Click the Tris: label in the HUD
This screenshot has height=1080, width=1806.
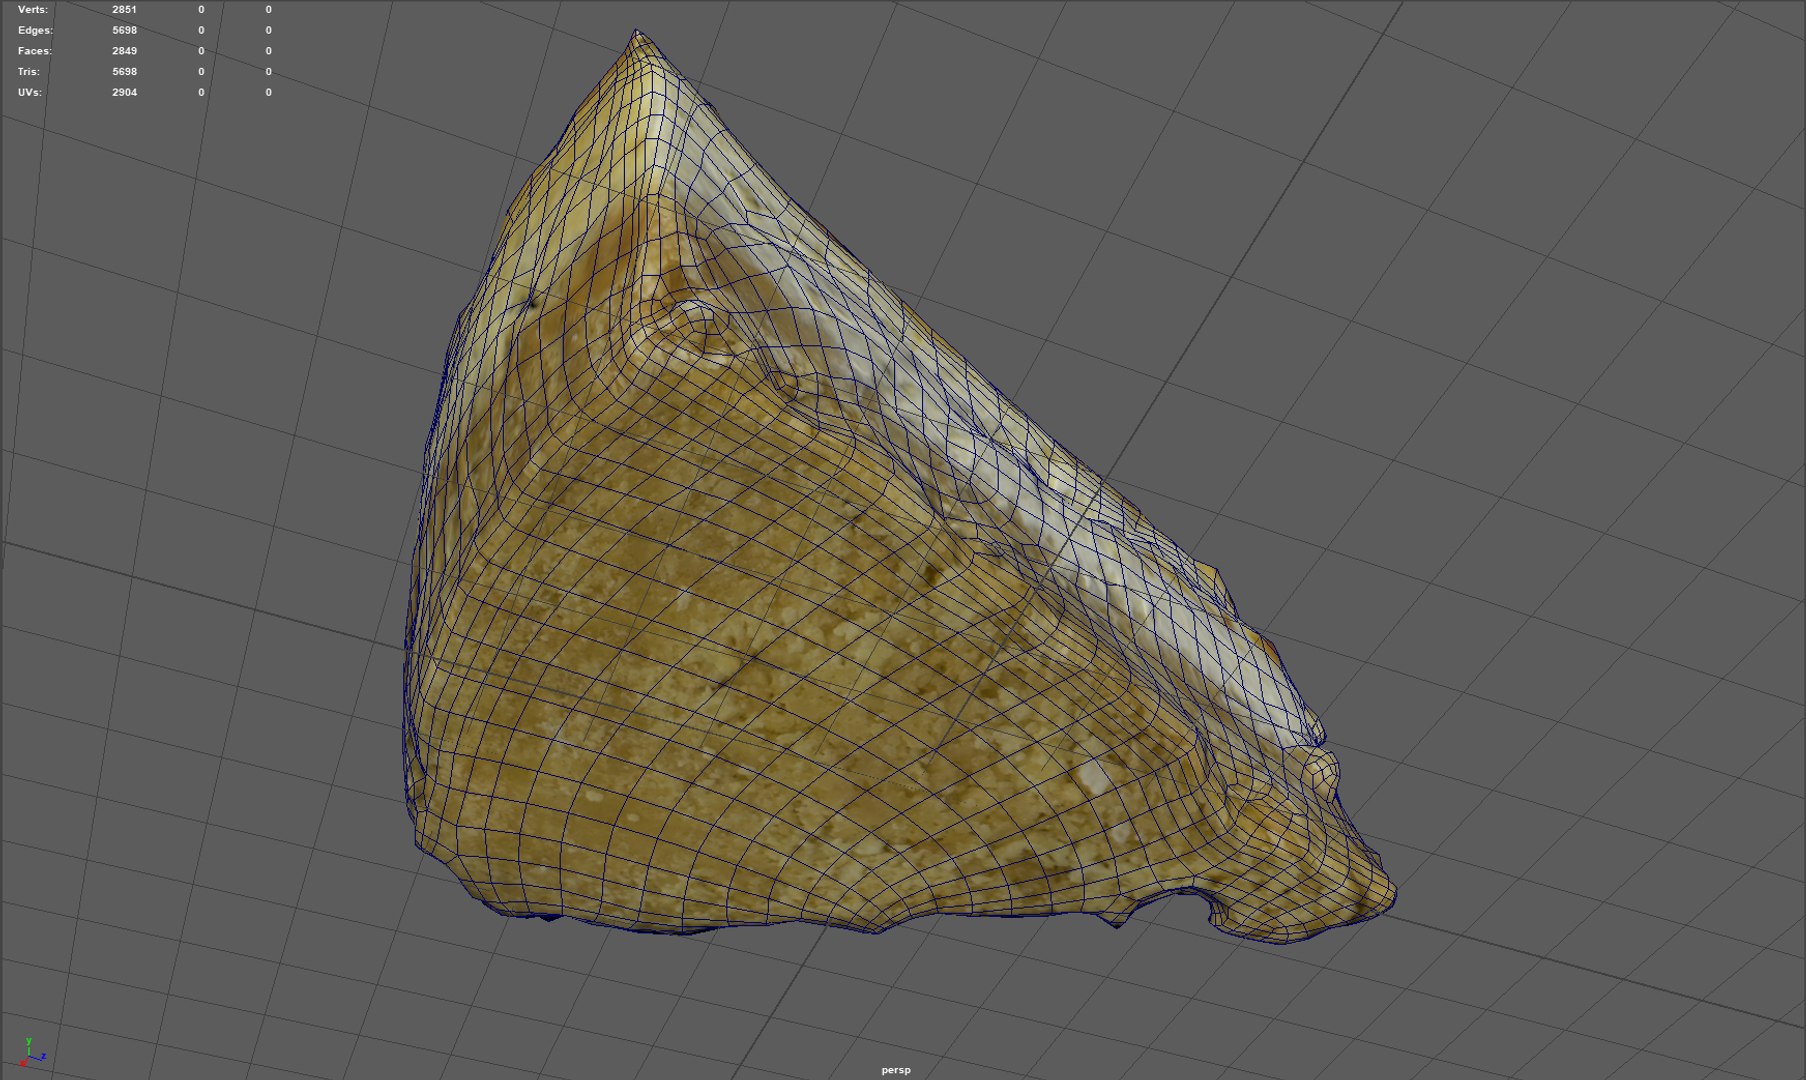pos(29,72)
